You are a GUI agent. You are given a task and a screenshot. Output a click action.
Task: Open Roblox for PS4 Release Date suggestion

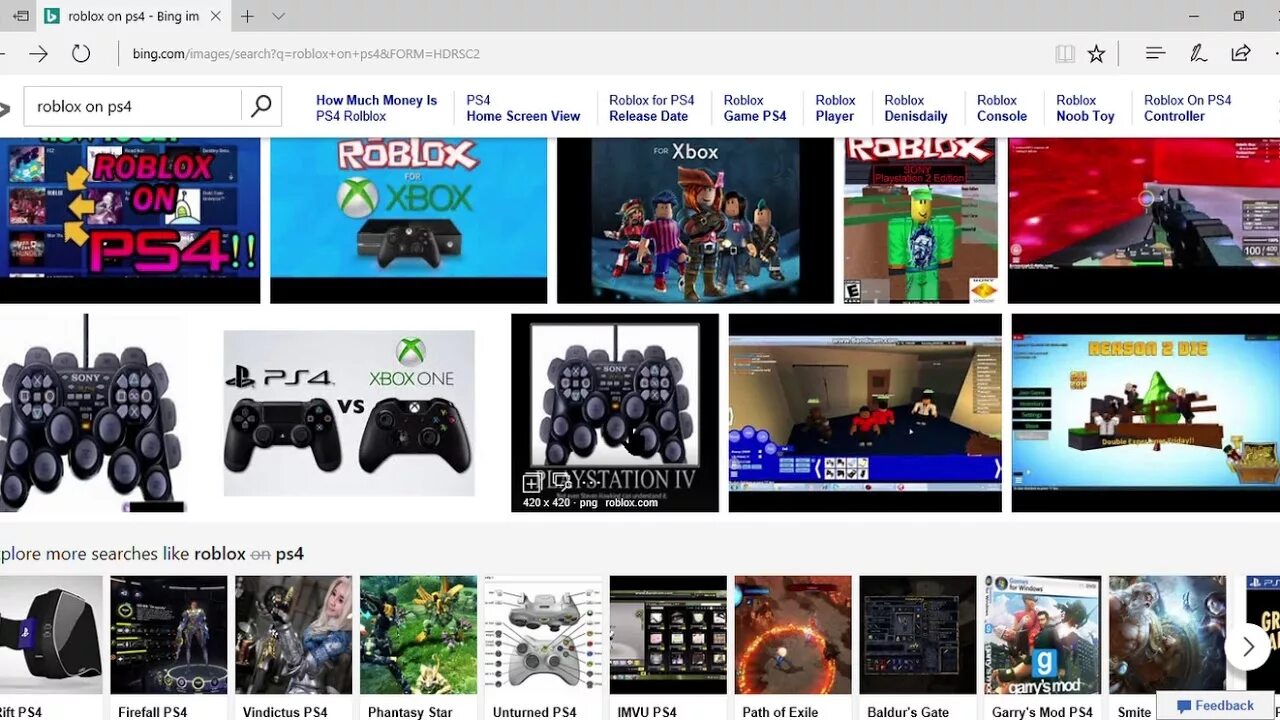[x=651, y=108]
